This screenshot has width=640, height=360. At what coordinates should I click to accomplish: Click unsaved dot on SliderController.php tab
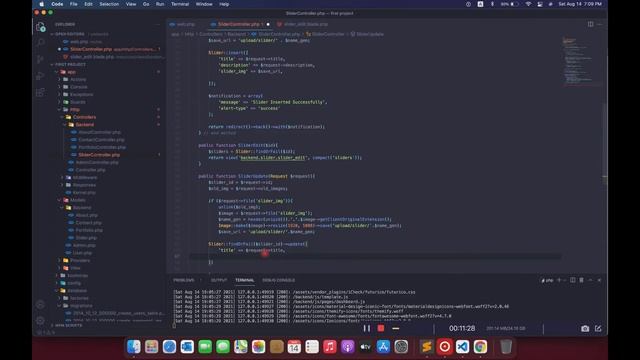pos(268,24)
